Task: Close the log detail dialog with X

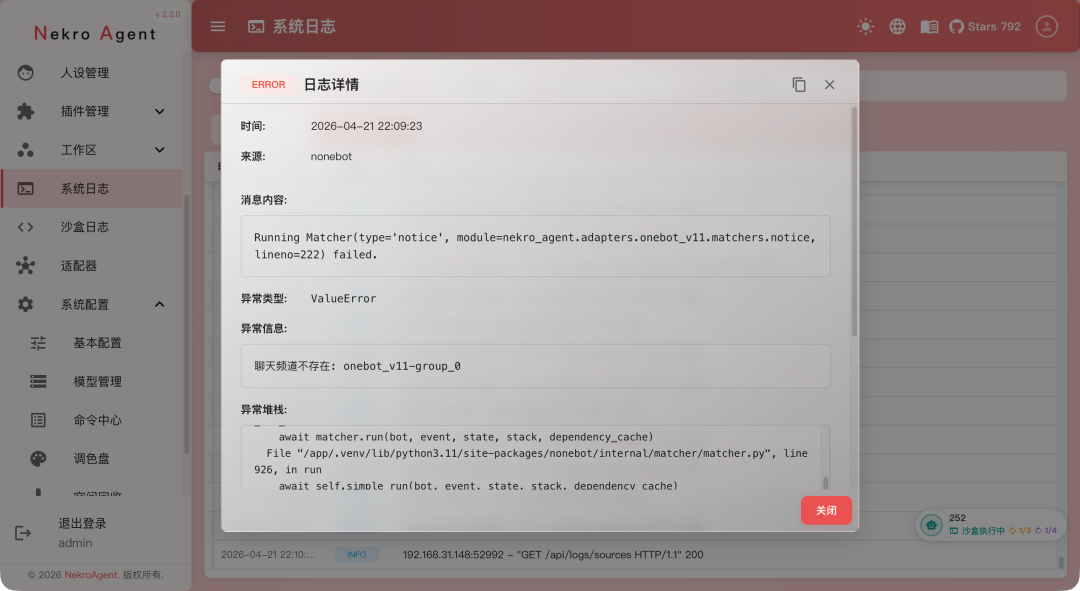Action: point(829,85)
